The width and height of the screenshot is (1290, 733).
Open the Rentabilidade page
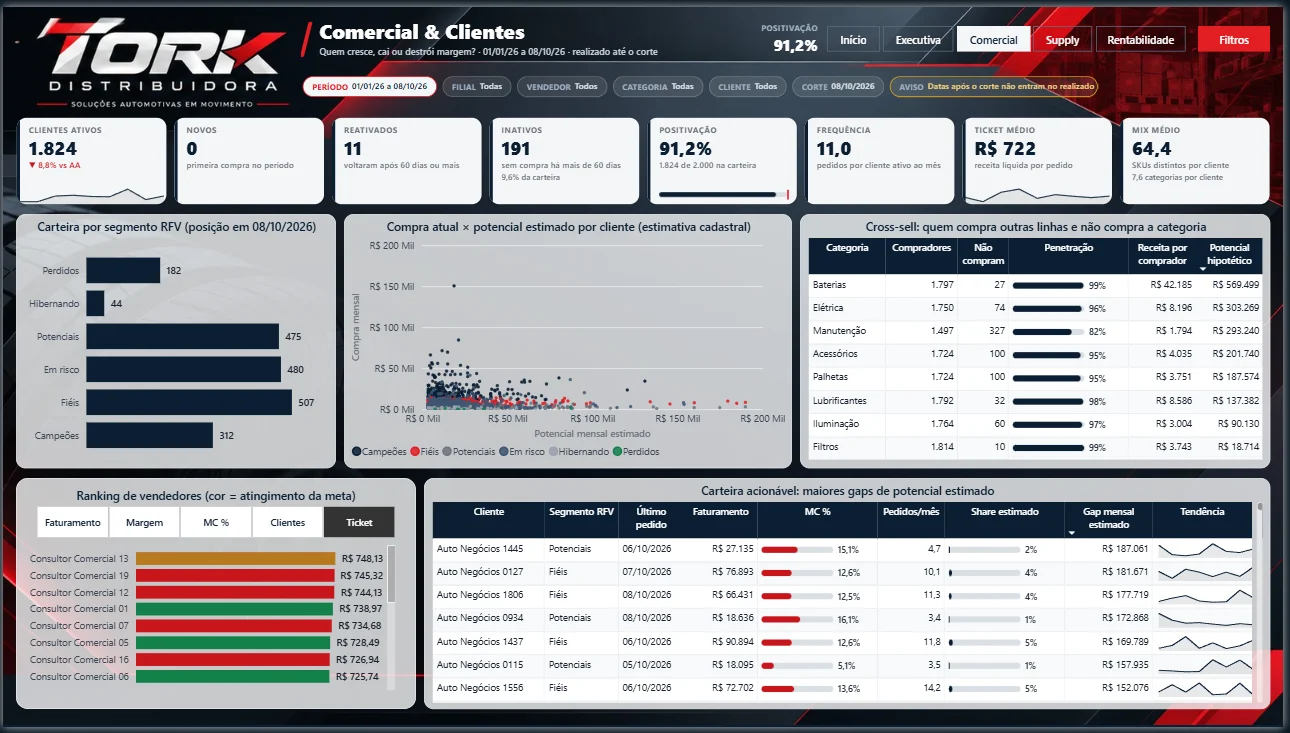coord(1141,40)
